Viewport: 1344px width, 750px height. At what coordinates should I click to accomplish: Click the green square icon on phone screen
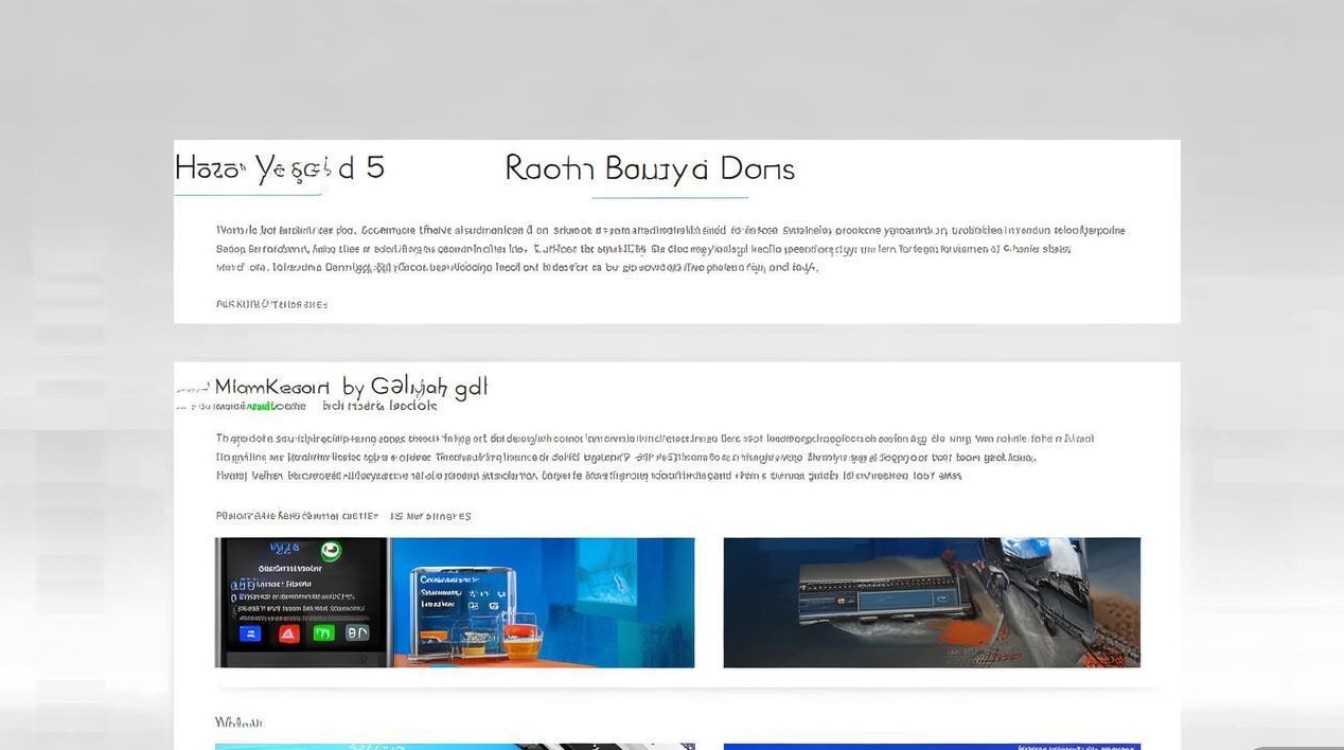(323, 633)
